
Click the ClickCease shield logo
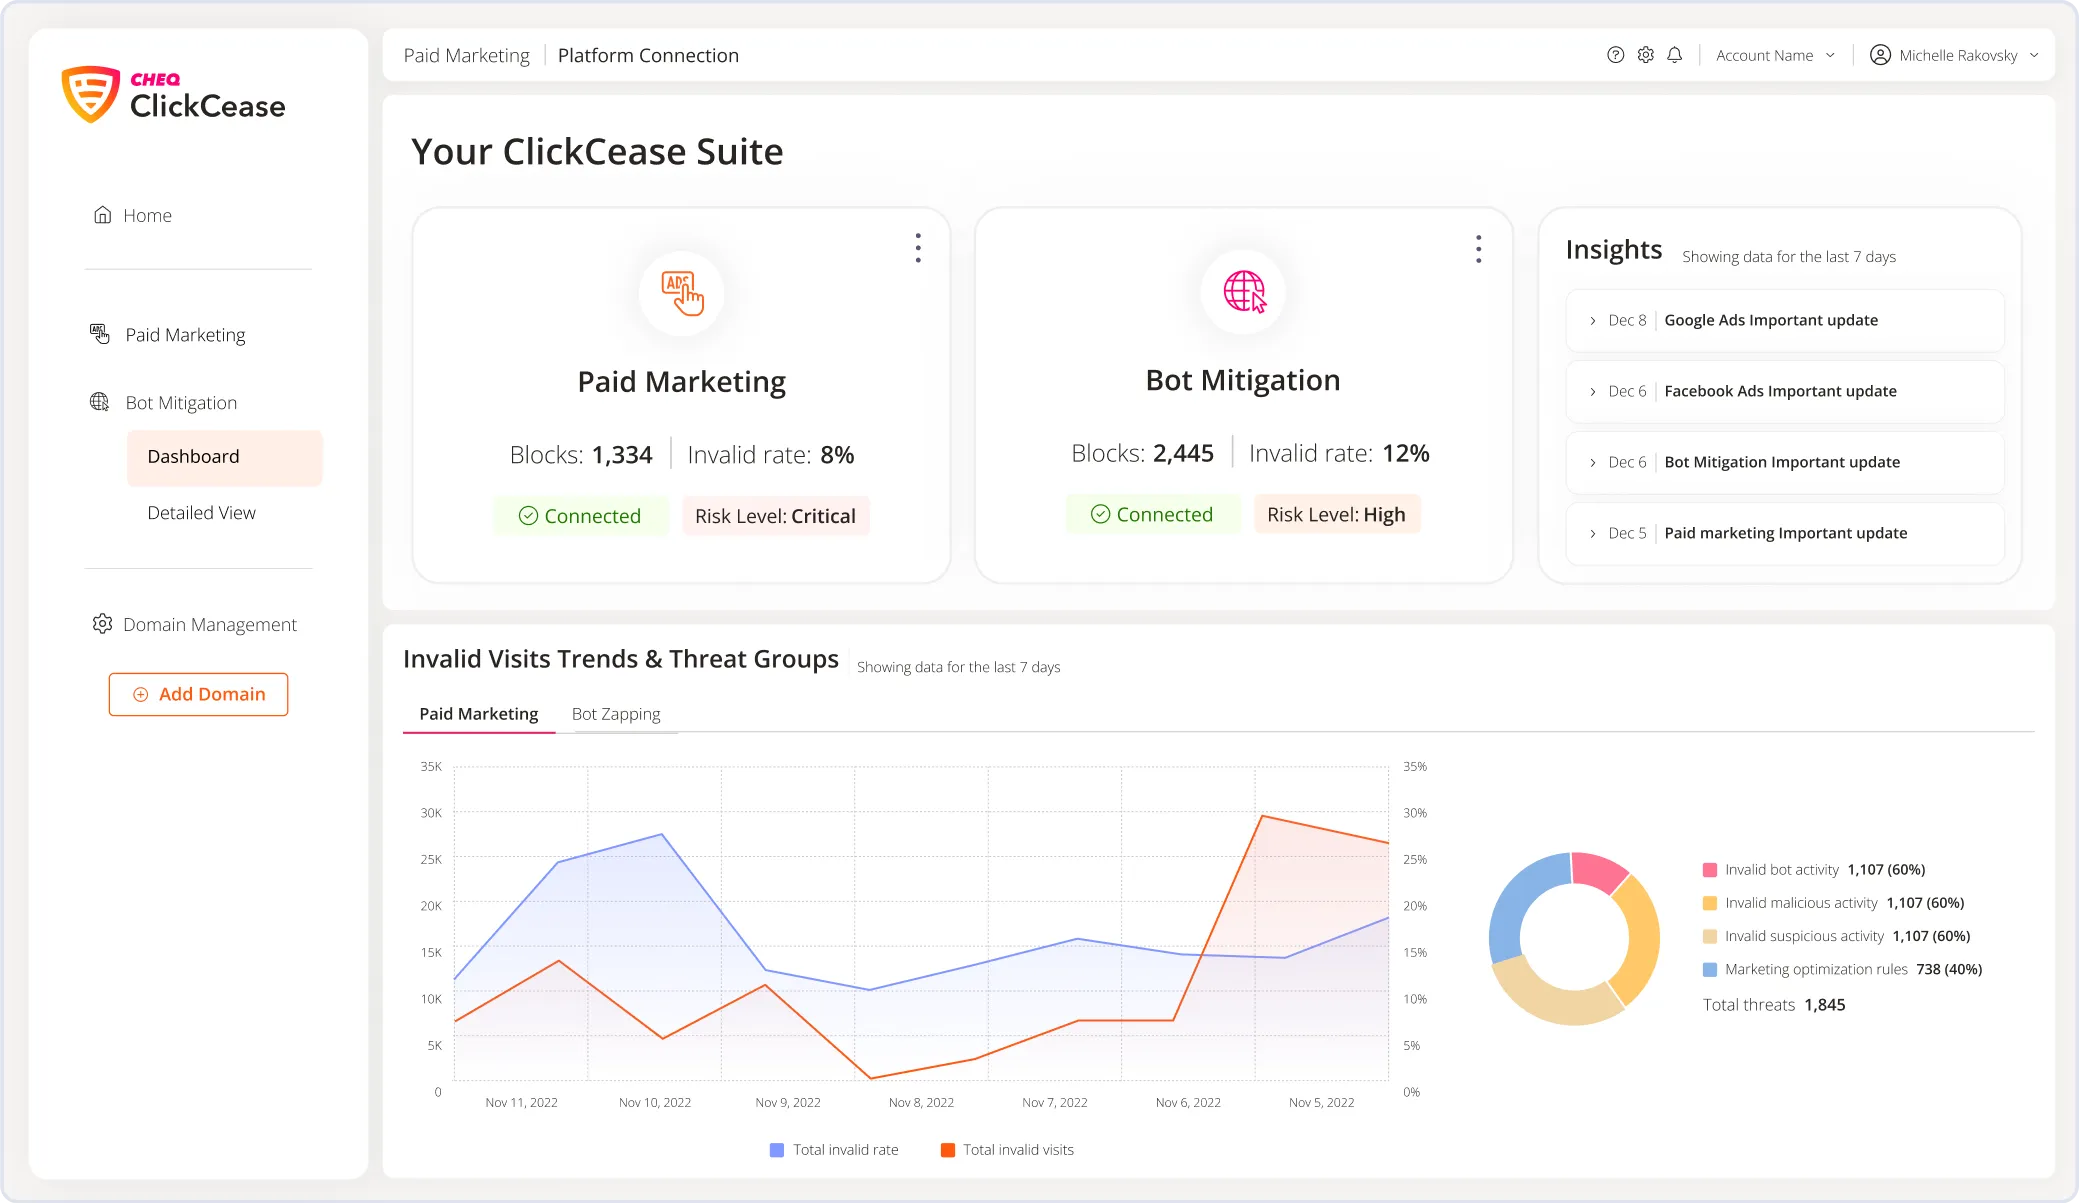click(90, 95)
